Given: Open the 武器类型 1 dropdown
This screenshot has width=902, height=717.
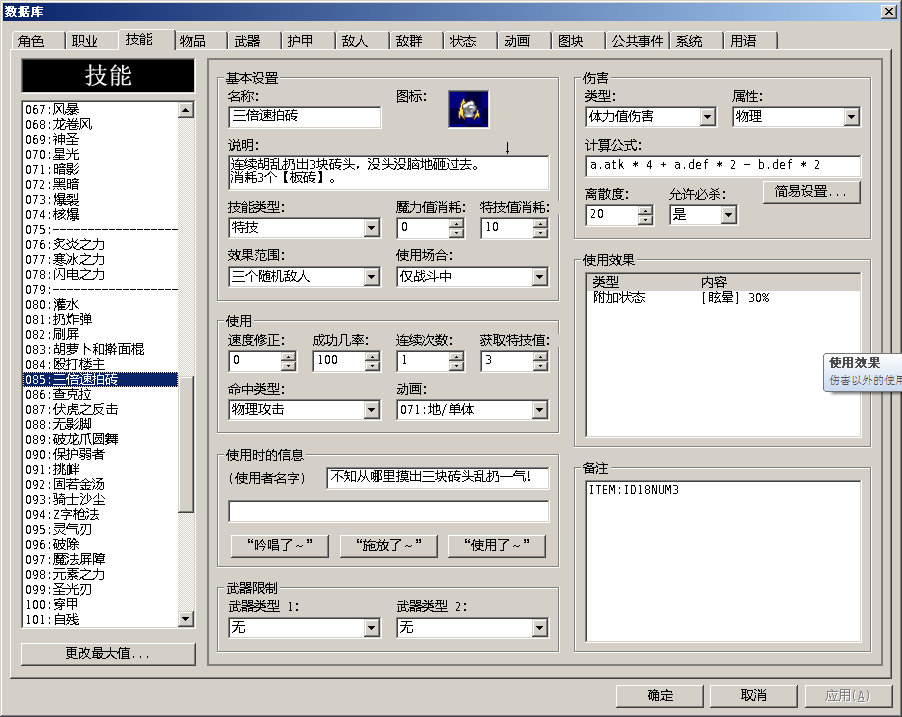Looking at the screenshot, I should point(372,627).
